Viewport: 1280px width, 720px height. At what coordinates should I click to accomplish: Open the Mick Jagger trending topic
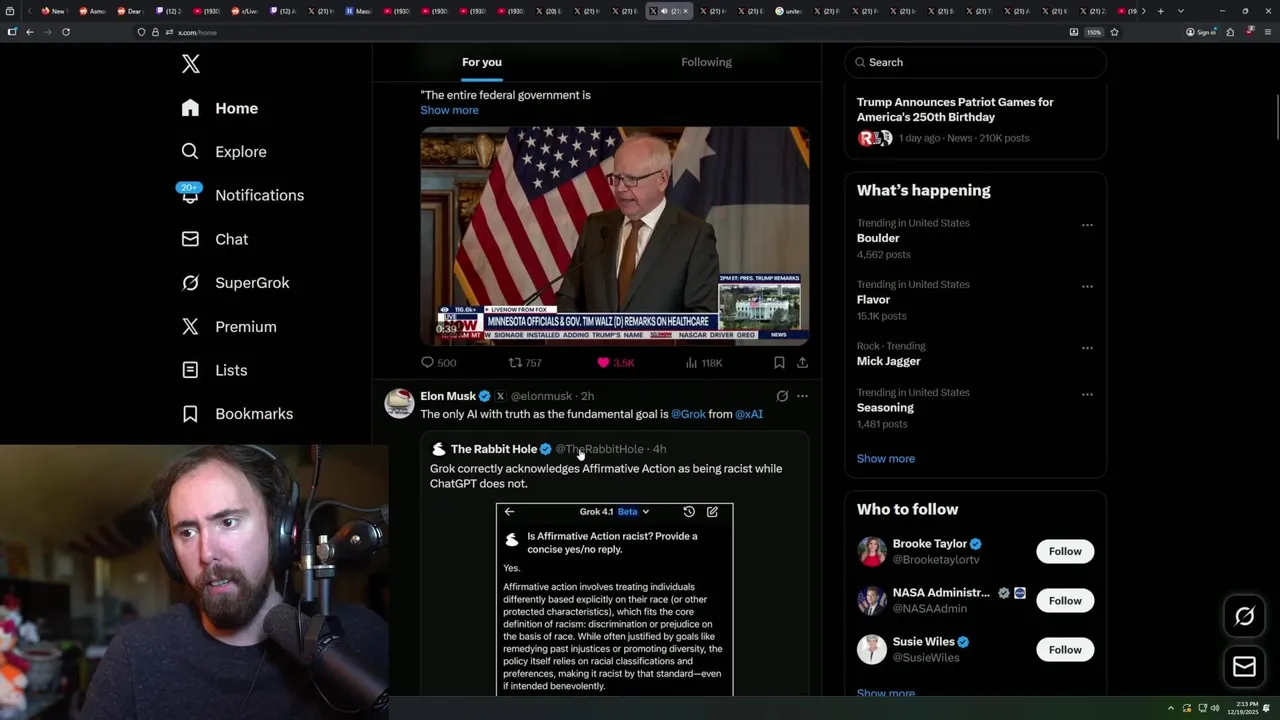pos(888,361)
